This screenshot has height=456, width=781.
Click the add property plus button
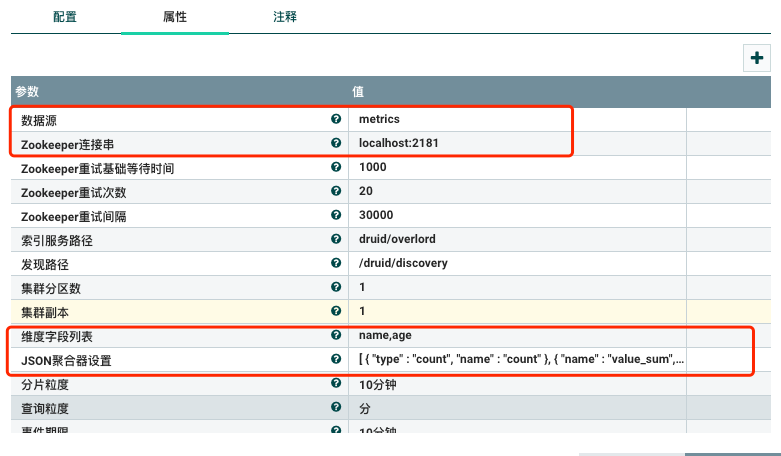point(757,59)
